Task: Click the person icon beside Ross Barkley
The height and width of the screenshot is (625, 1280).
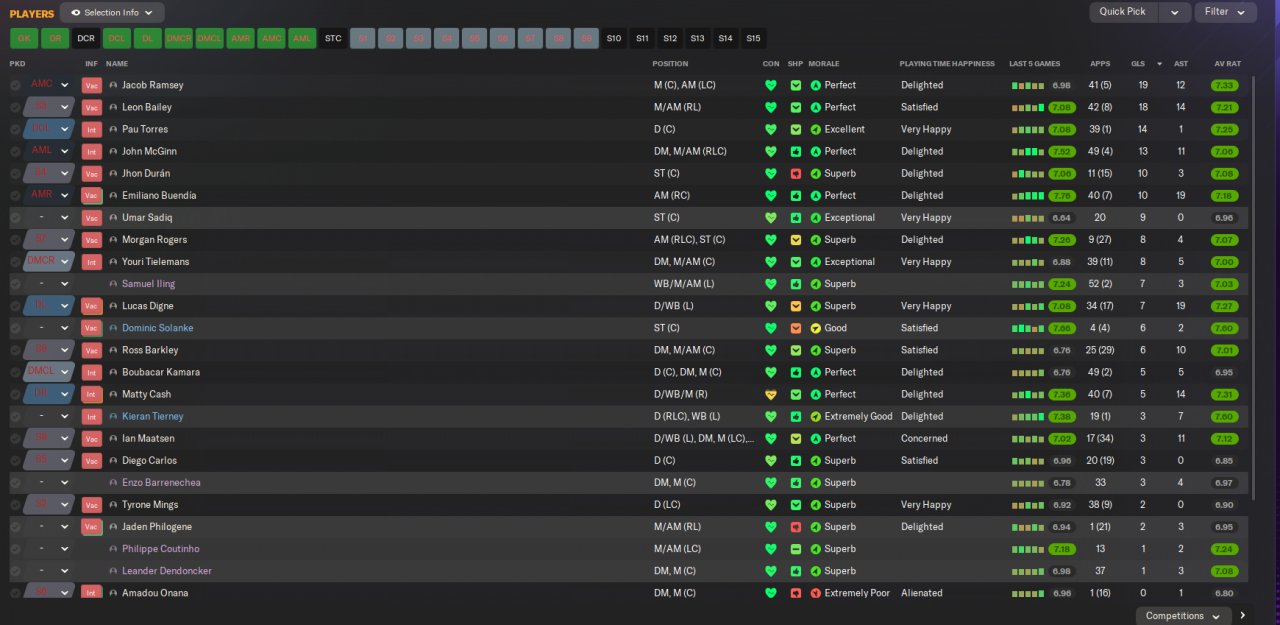Action: [113, 350]
